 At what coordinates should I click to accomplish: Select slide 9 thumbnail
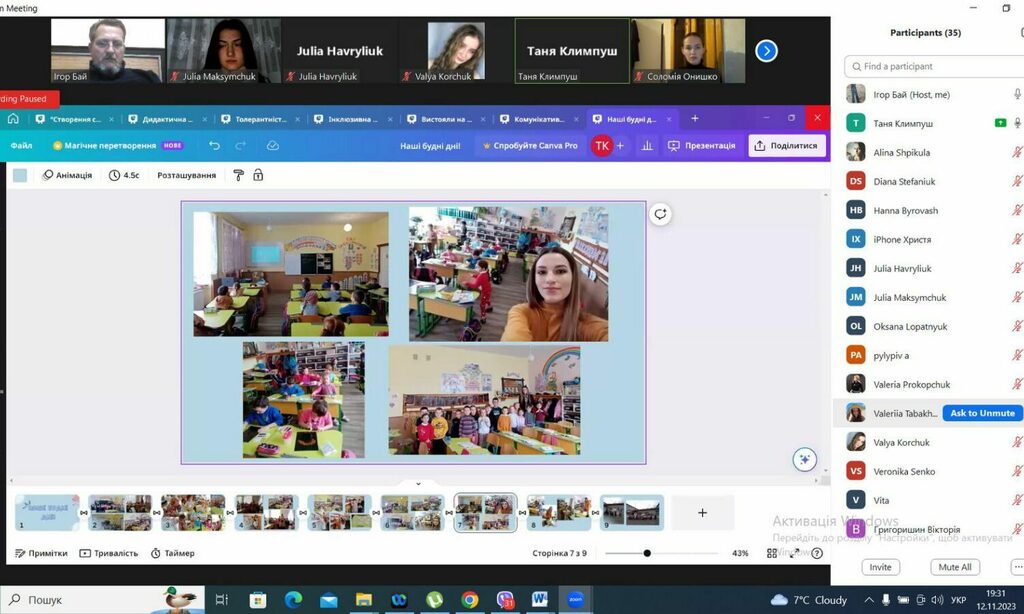pyautogui.click(x=631, y=512)
